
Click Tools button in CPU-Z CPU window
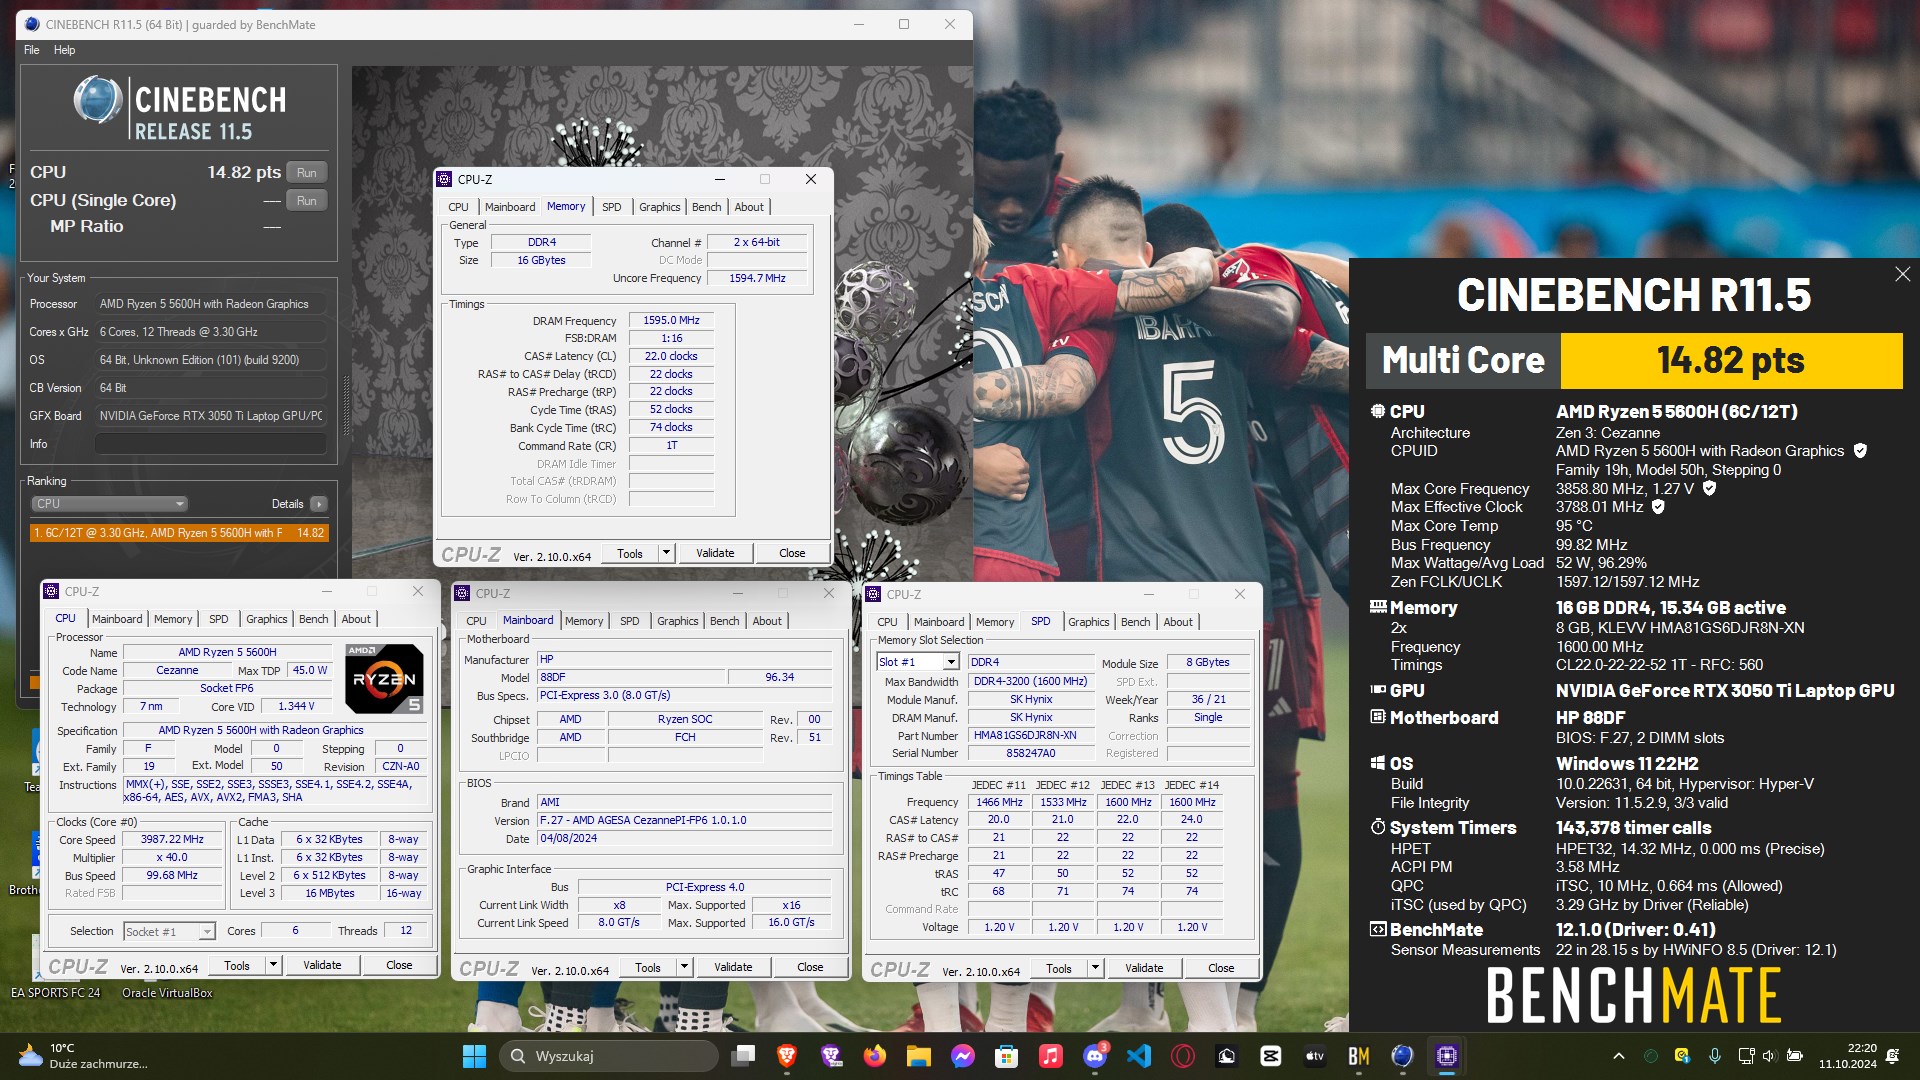tap(237, 965)
